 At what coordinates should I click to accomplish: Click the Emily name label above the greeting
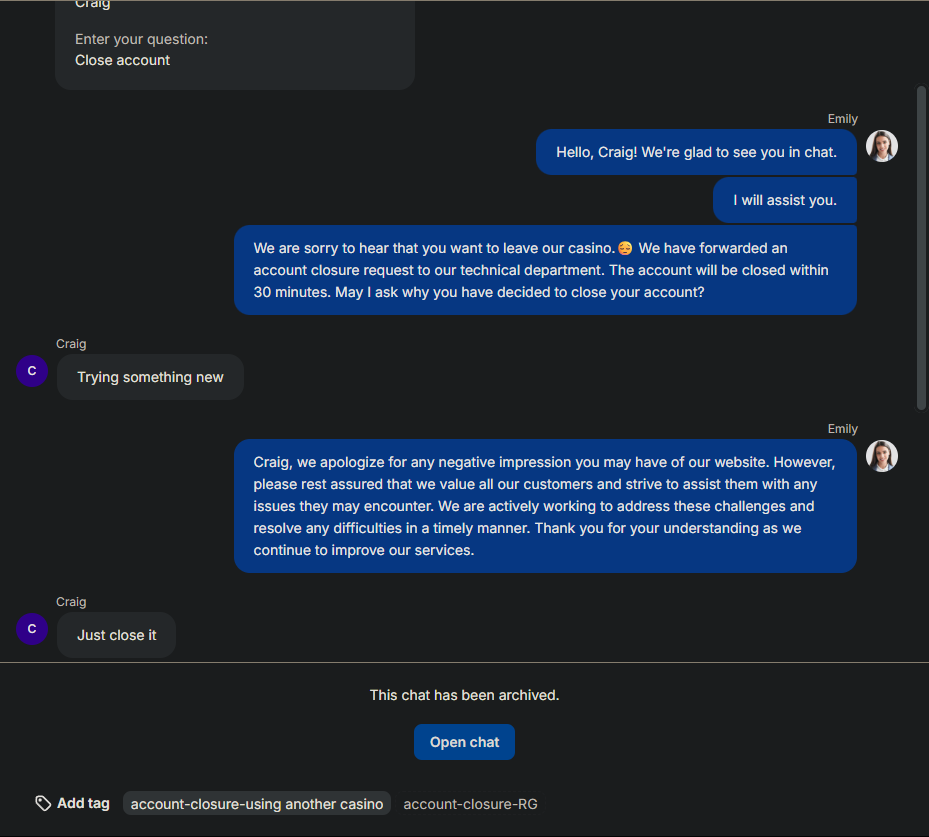click(842, 119)
